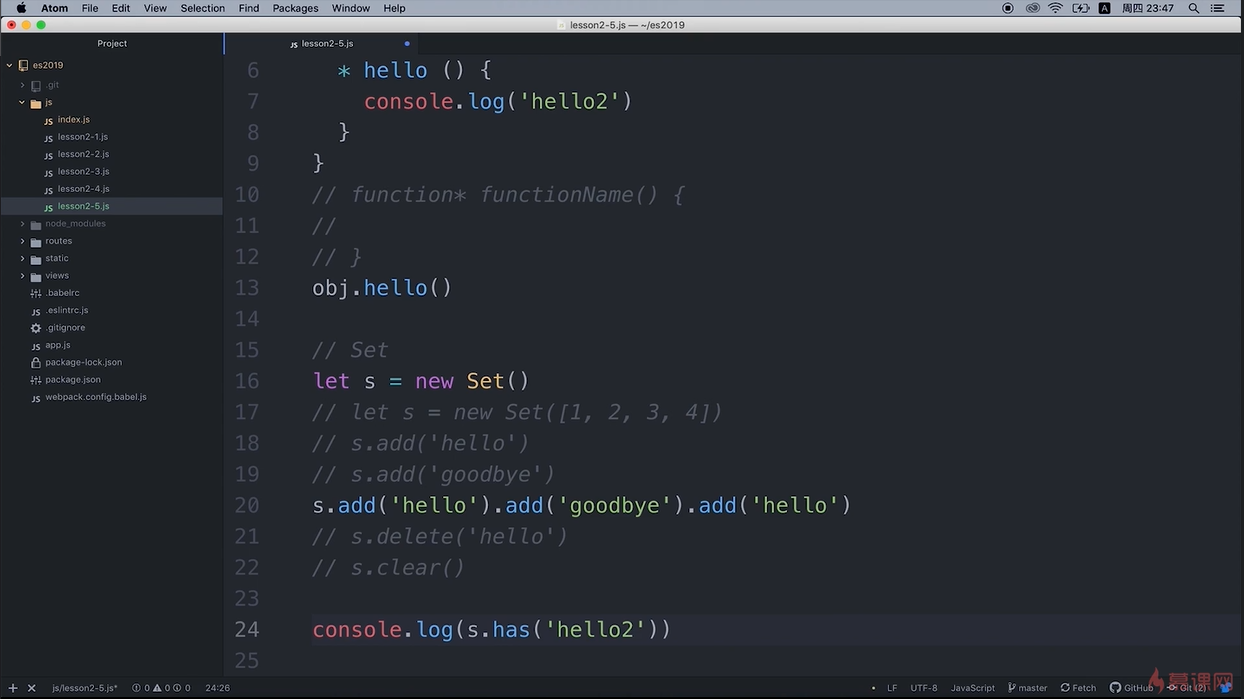1244x699 pixels.
Task: Click the obj.hello() code line
Action: [382, 288]
